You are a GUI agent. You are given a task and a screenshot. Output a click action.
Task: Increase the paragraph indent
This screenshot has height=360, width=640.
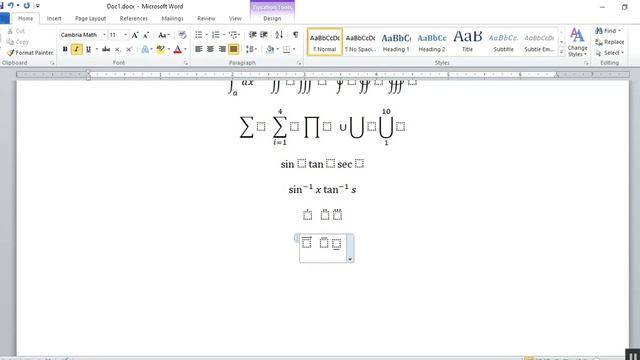(x=264, y=35)
